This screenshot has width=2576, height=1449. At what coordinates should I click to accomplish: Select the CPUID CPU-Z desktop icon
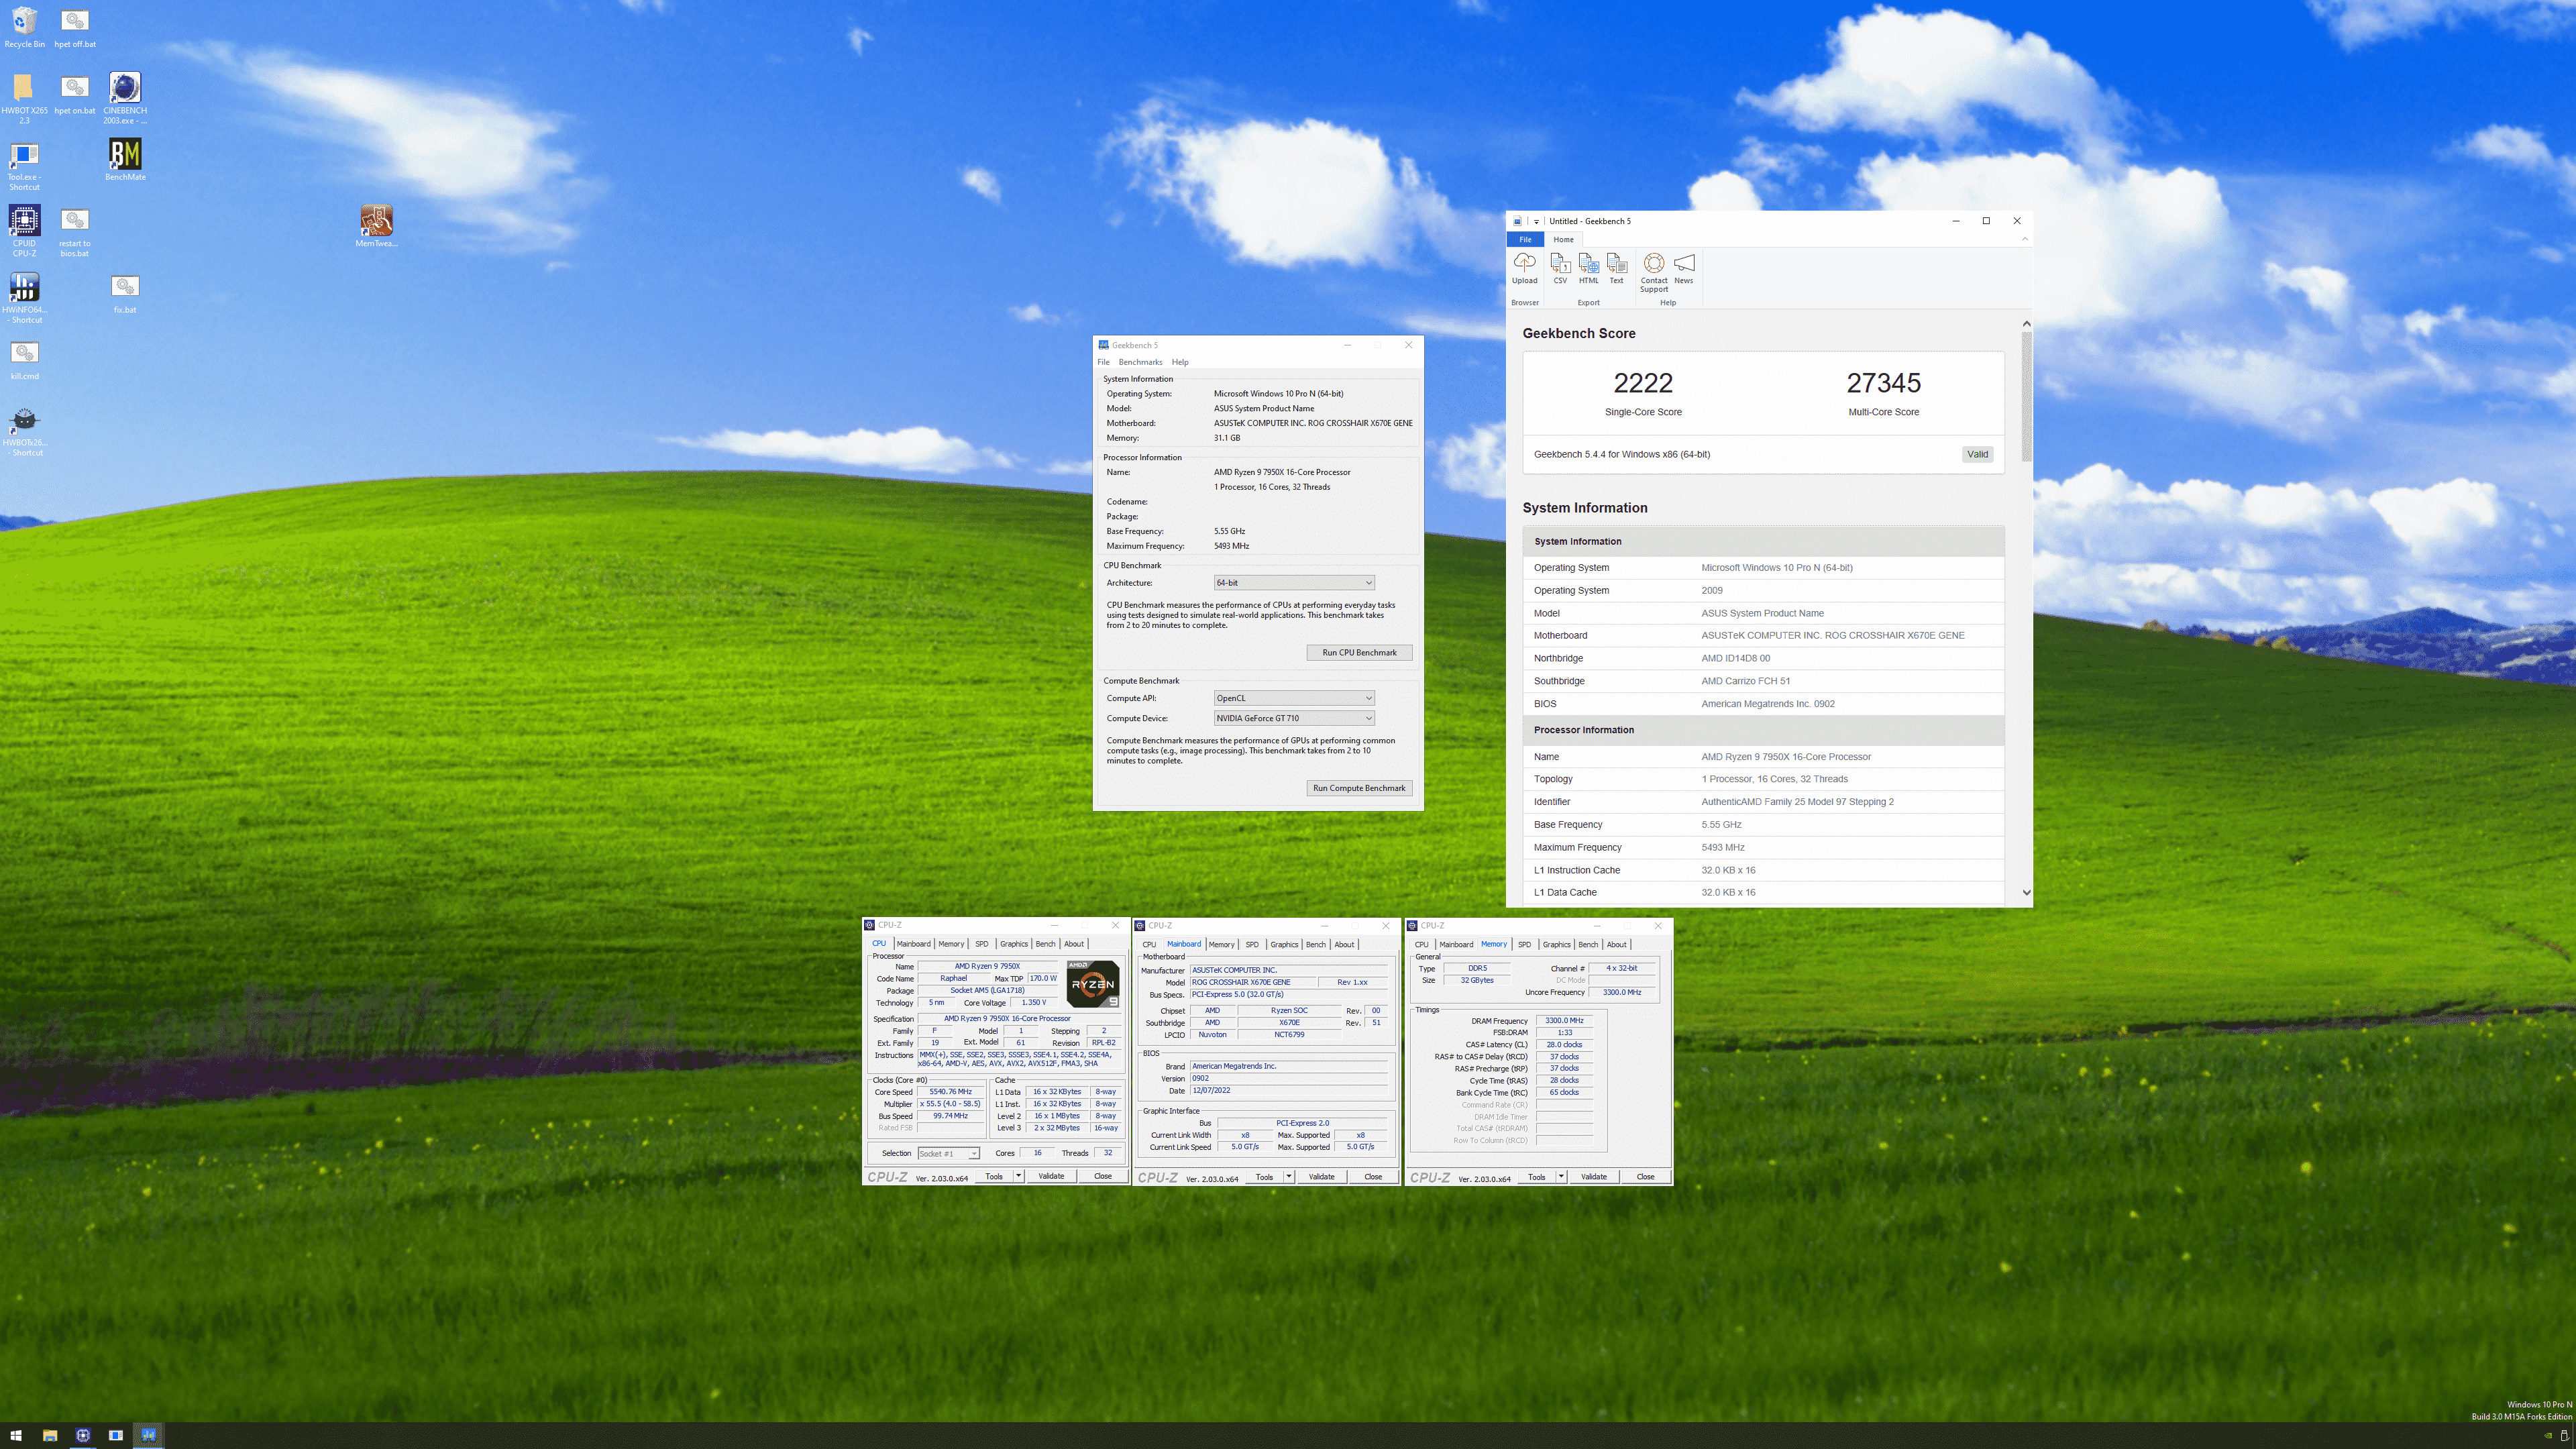[24, 232]
